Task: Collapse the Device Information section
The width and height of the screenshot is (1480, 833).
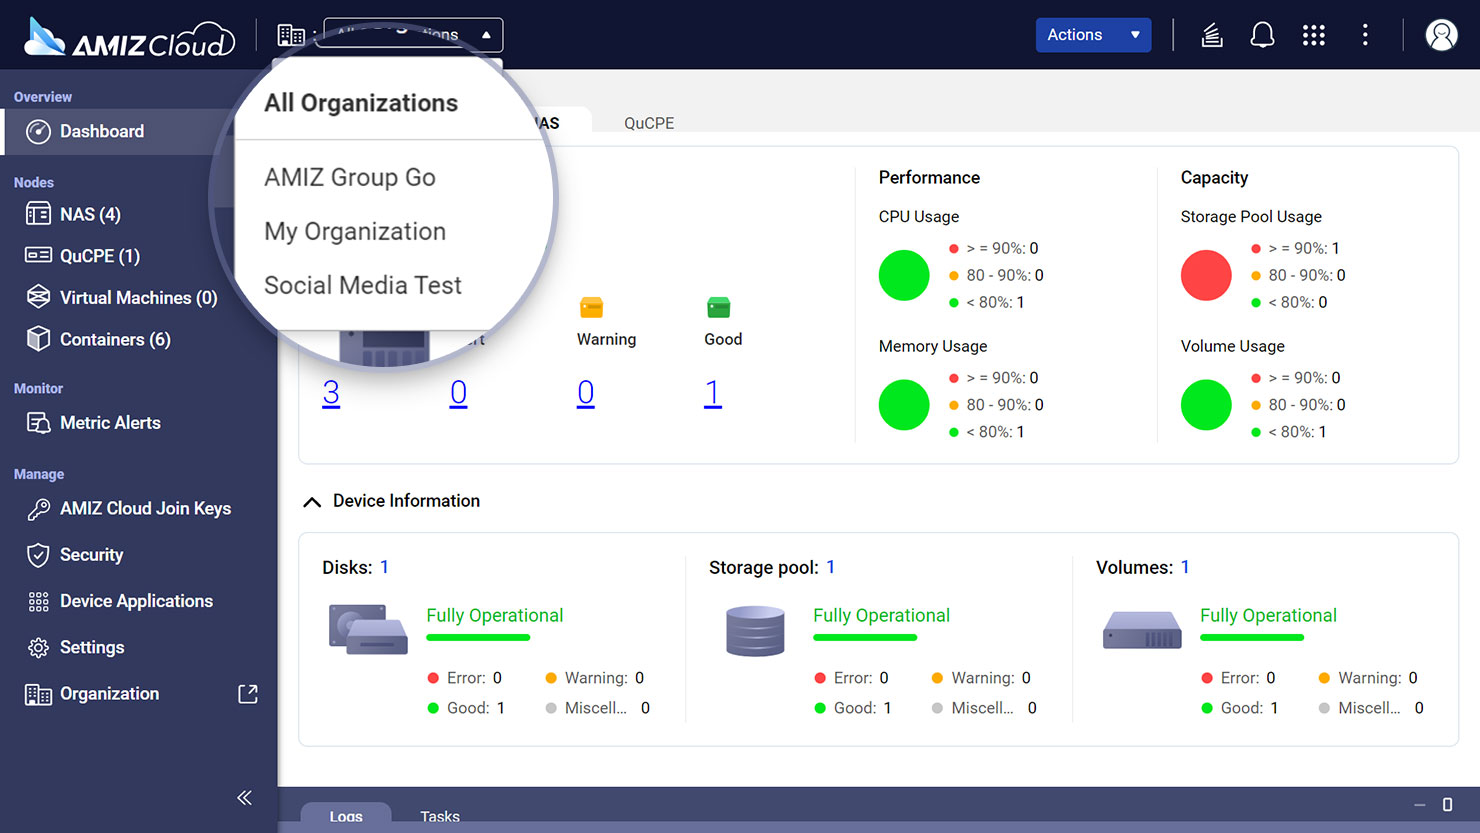Action: tap(312, 500)
